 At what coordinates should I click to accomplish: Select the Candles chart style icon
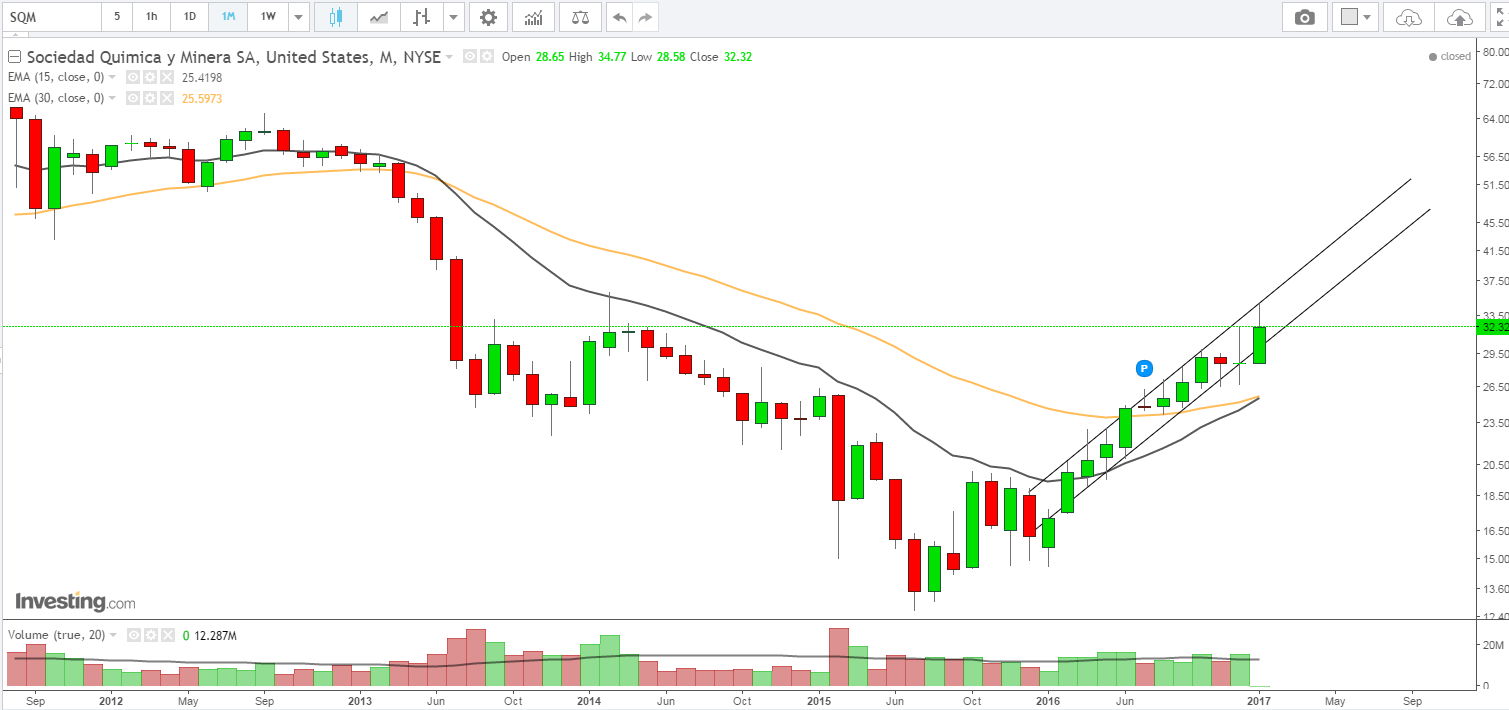pos(335,17)
